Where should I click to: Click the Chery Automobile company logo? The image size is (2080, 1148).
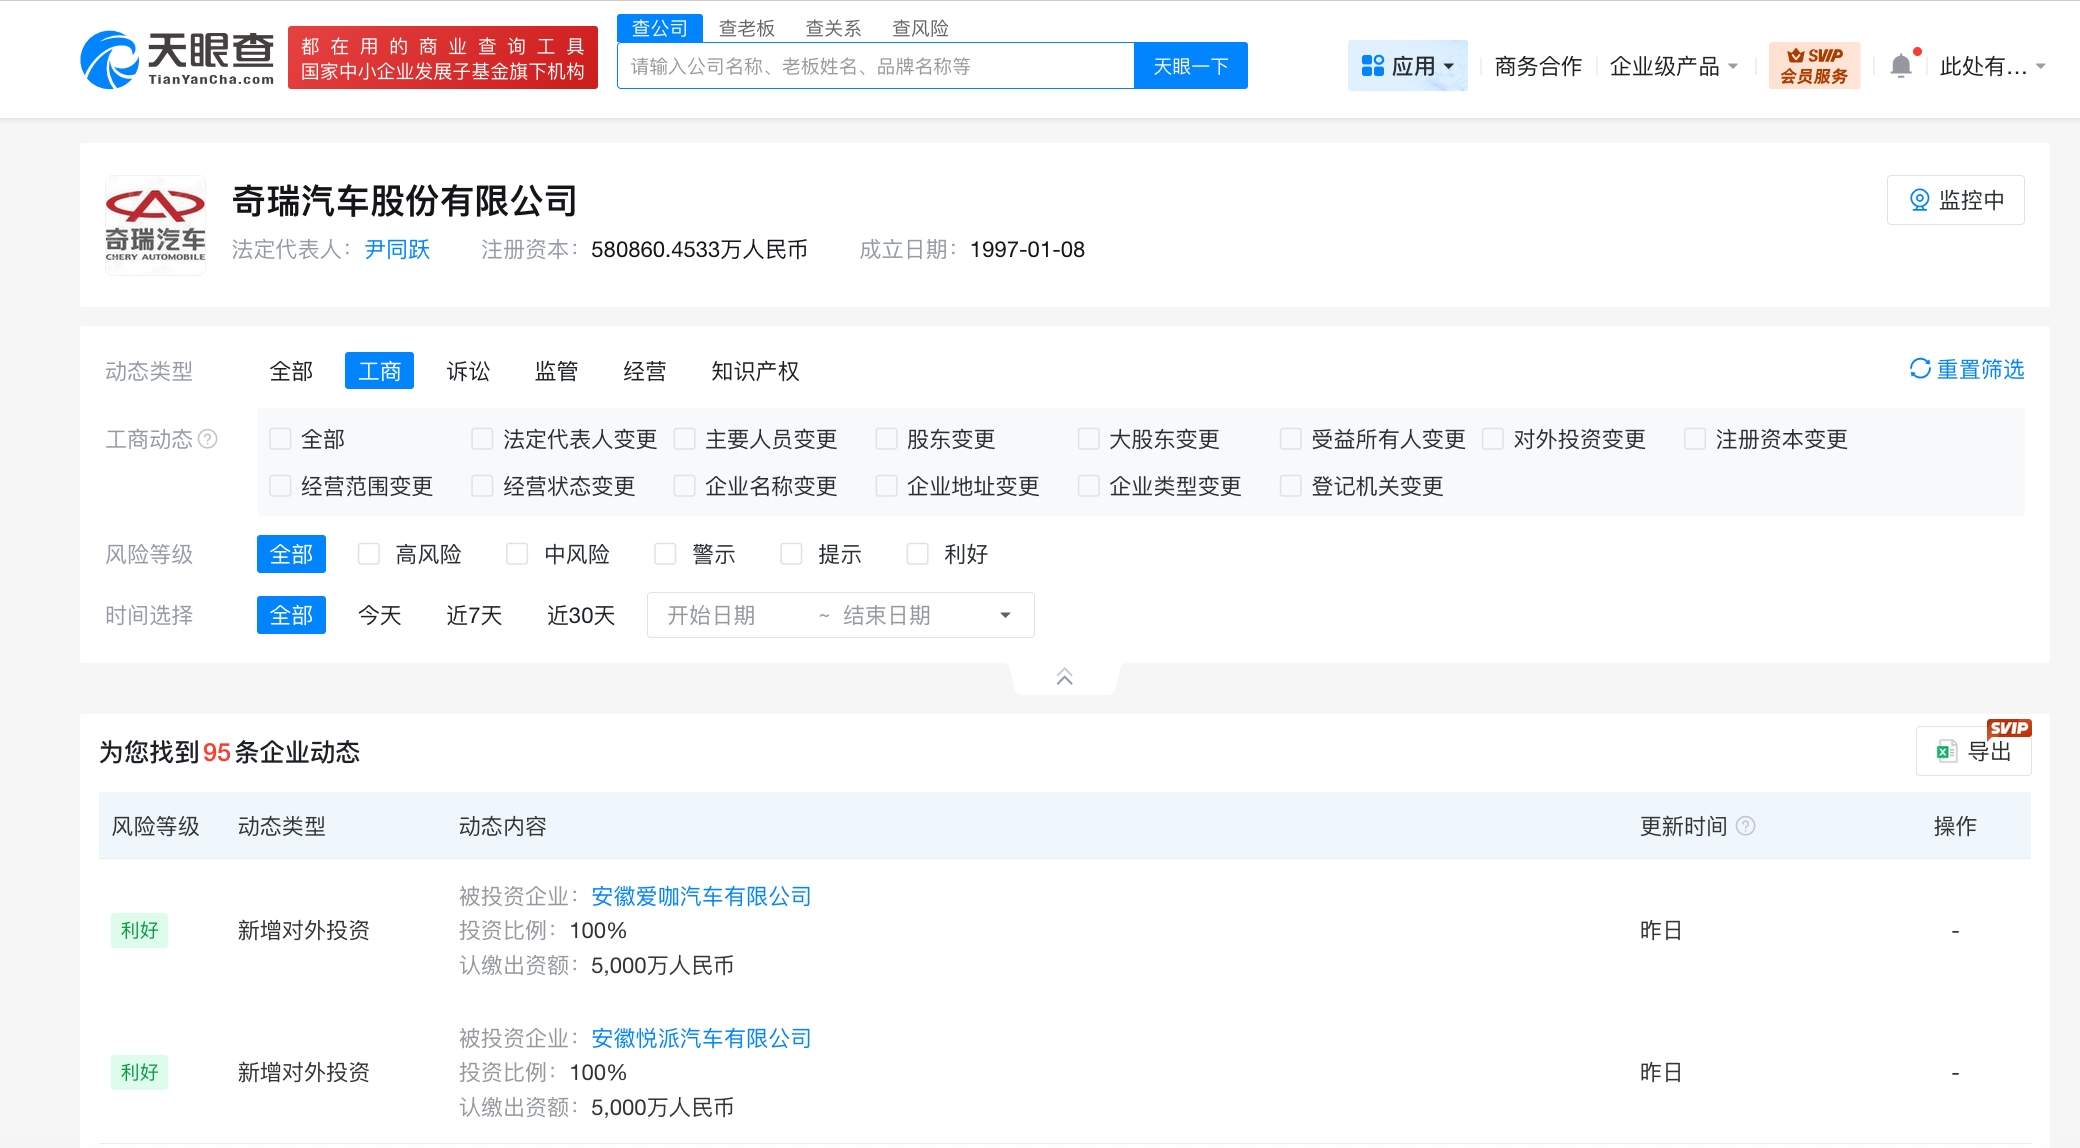click(x=155, y=226)
